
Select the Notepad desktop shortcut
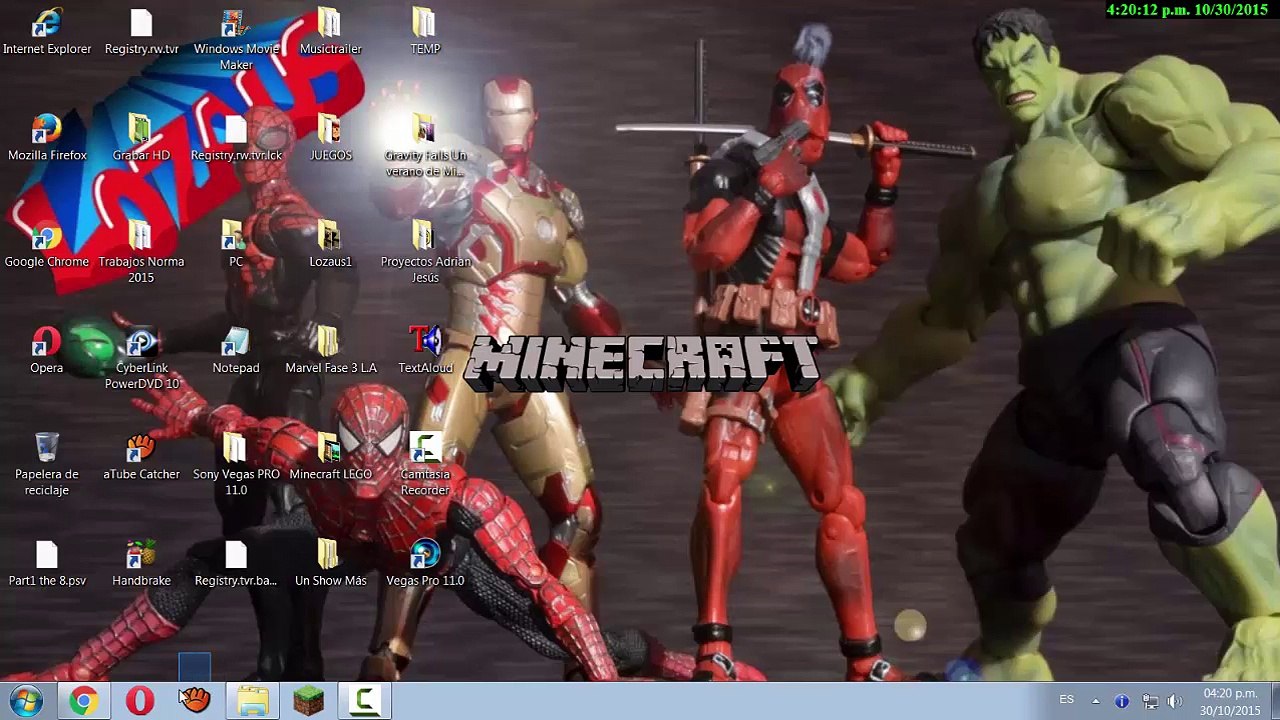(236, 351)
